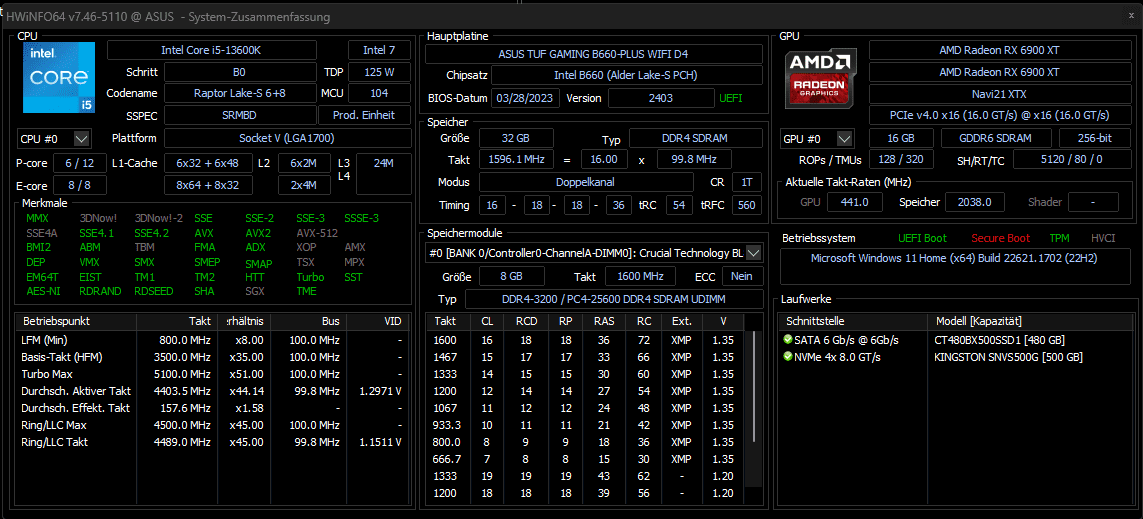Screen dimensions: 1143x519
Task: Click the ECC Nein field
Action: click(x=742, y=276)
